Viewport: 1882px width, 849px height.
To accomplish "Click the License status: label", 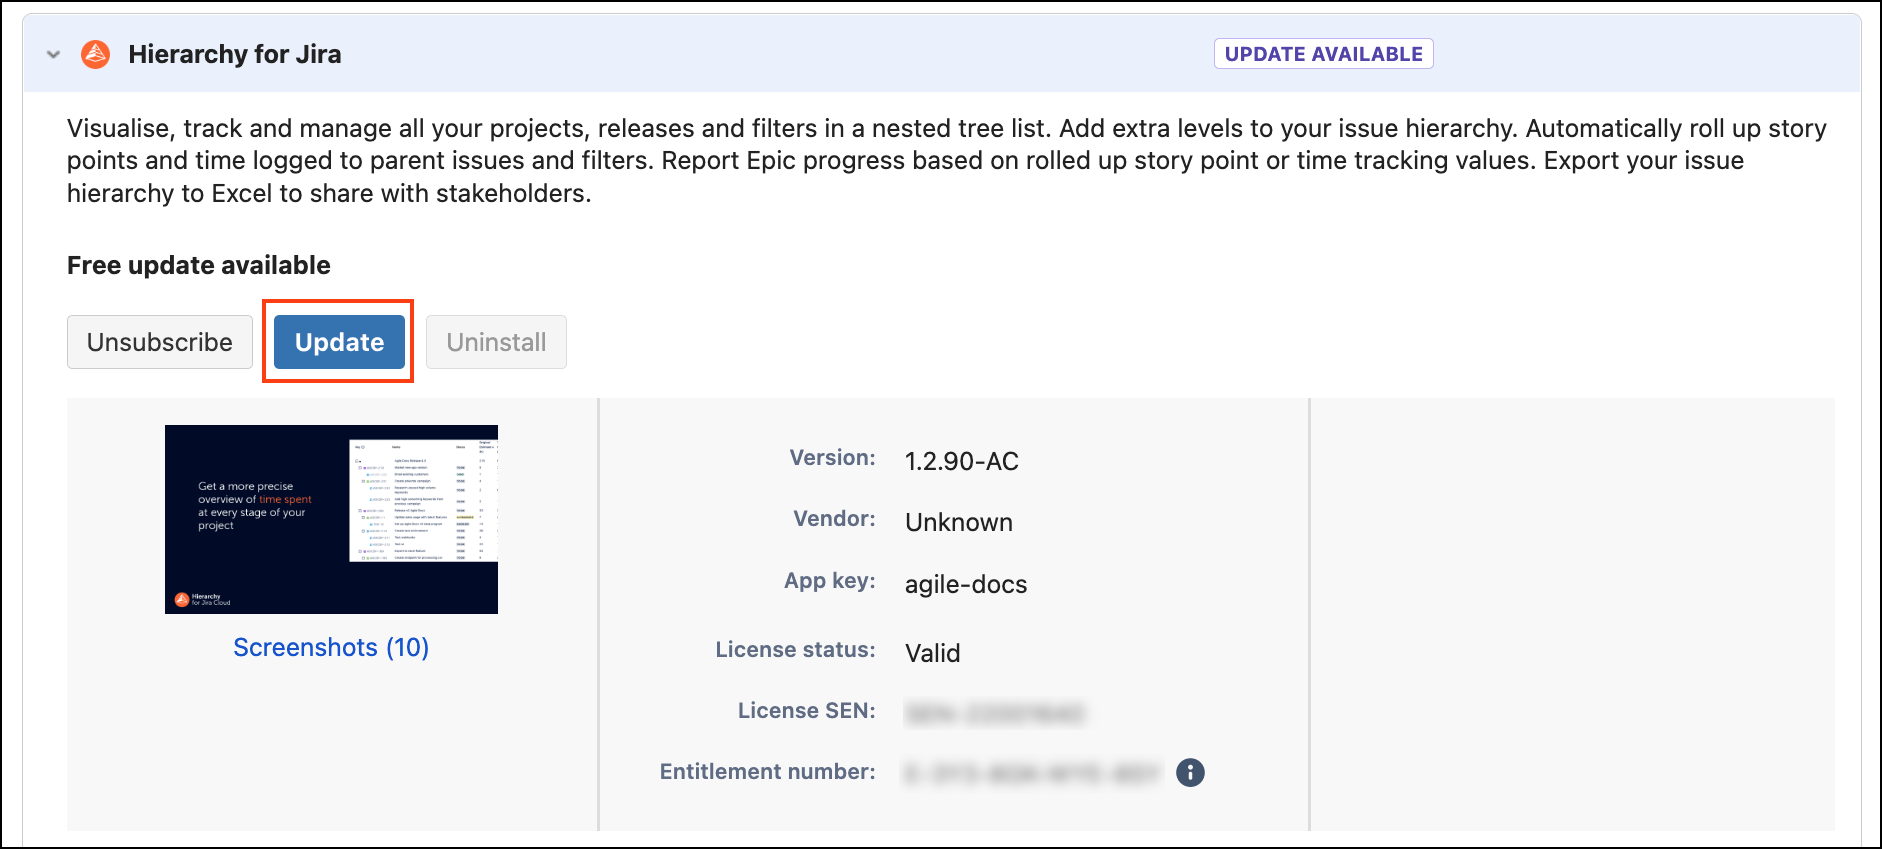I will click(795, 650).
